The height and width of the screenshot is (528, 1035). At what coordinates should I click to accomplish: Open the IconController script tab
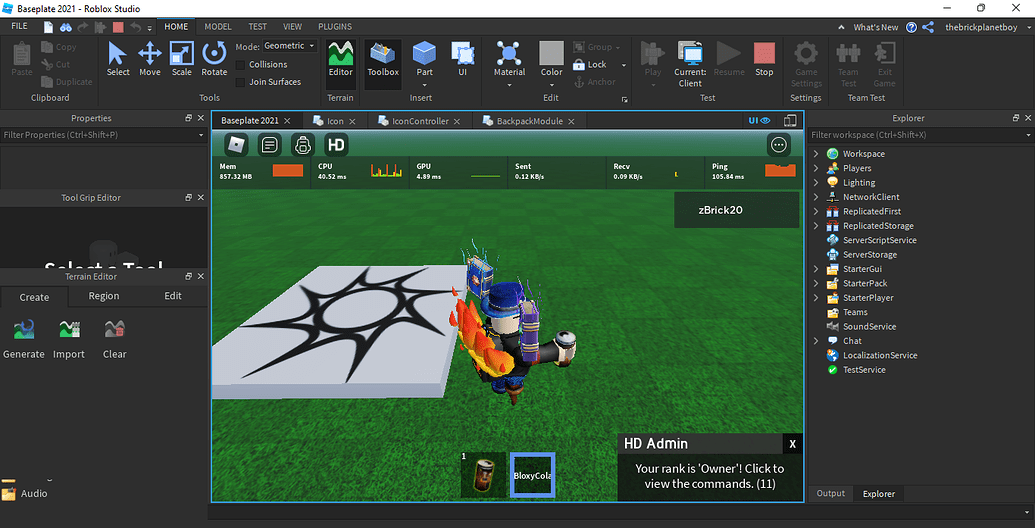[x=420, y=121]
